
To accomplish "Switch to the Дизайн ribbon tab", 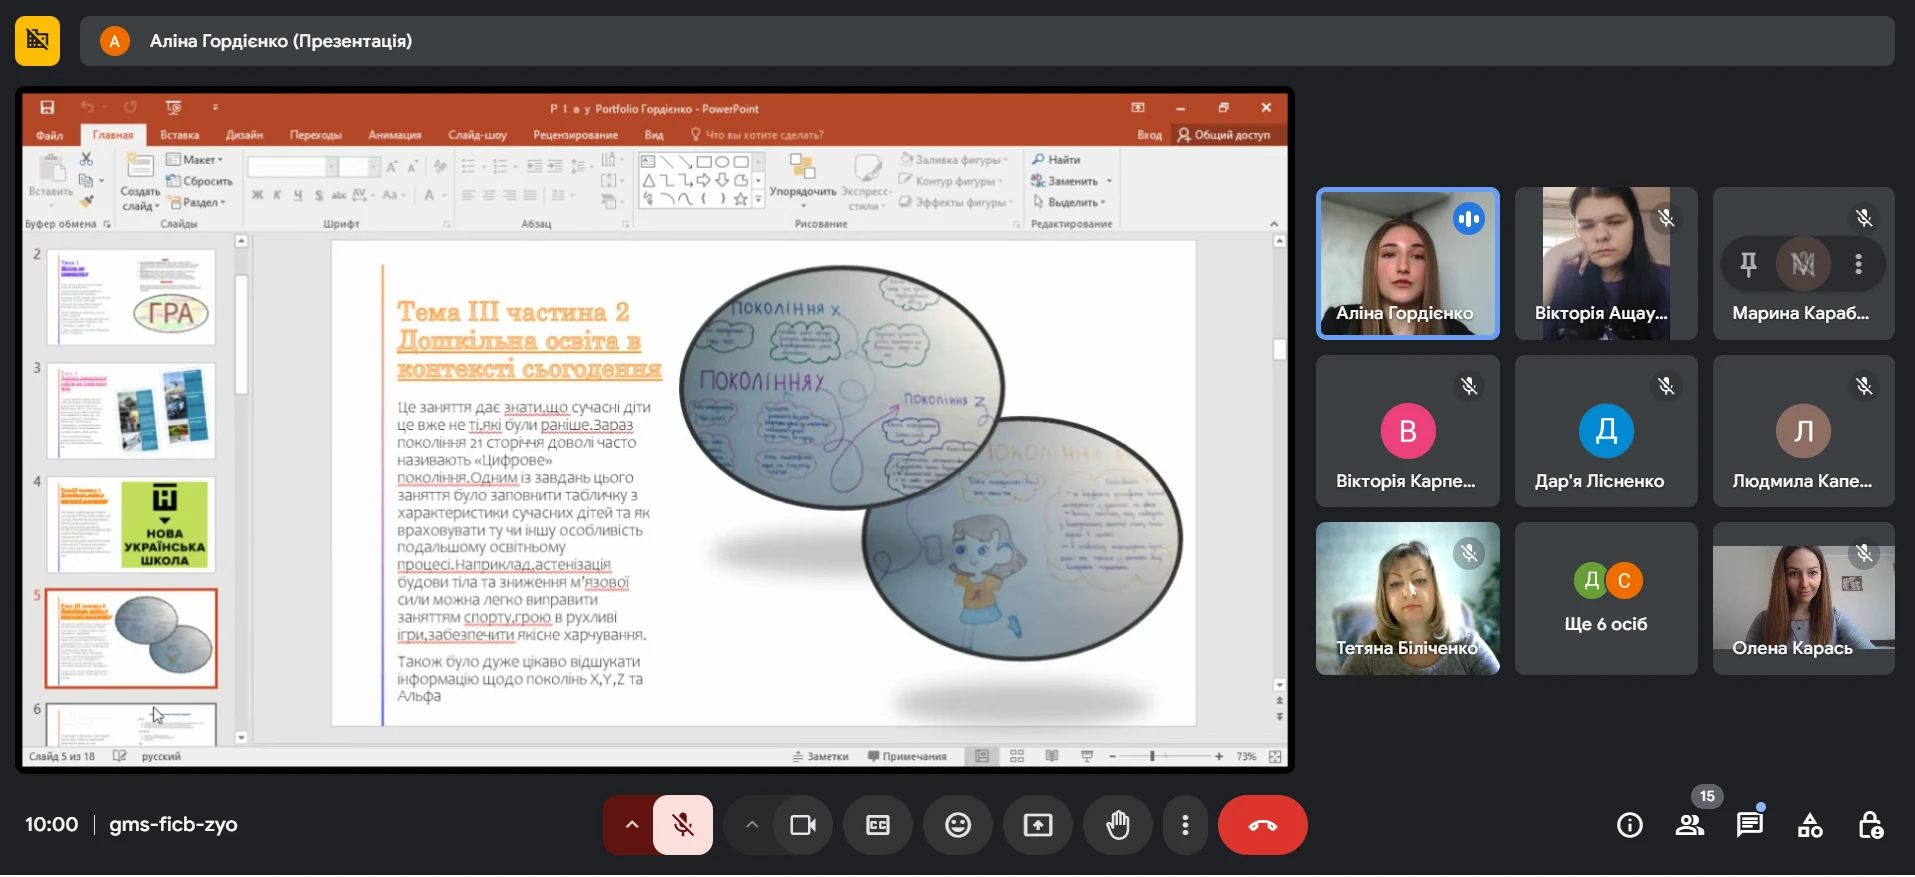I will (244, 135).
